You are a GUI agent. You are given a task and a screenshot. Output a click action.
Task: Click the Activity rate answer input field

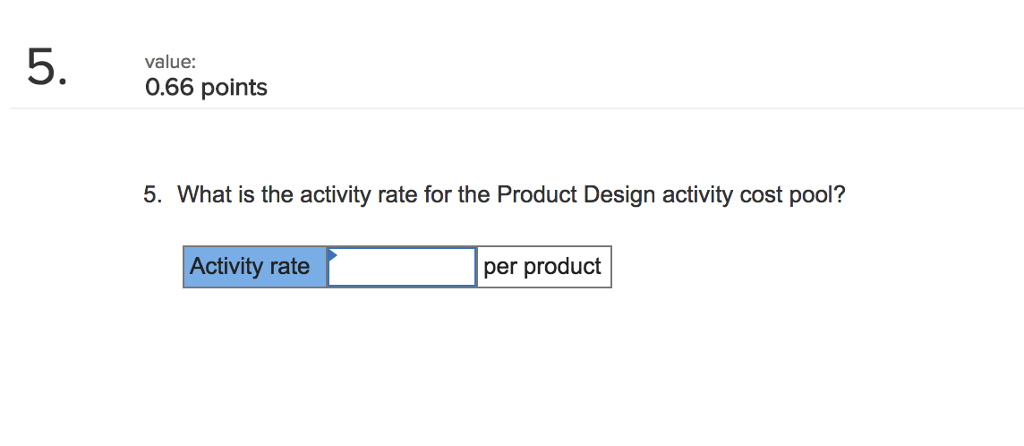pos(402,268)
